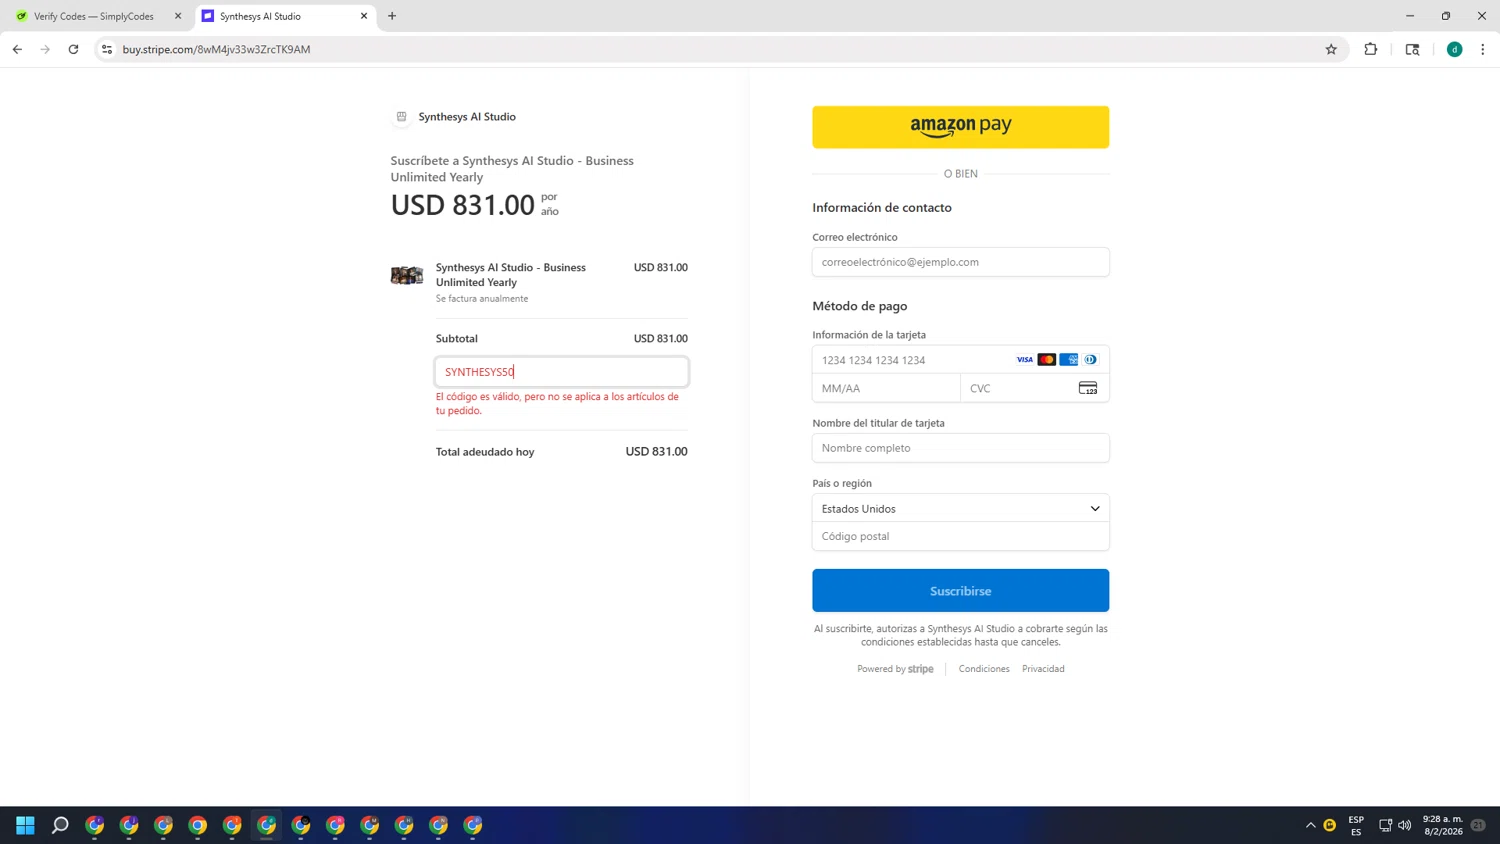Image resolution: width=1500 pixels, height=844 pixels.
Task: Close the Synthesys AI Studio tab
Action: (x=364, y=16)
